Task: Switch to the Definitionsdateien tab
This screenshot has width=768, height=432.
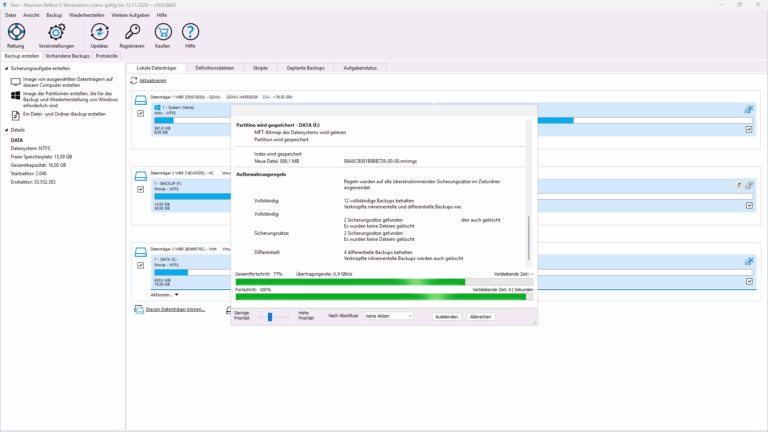Action: click(215, 68)
